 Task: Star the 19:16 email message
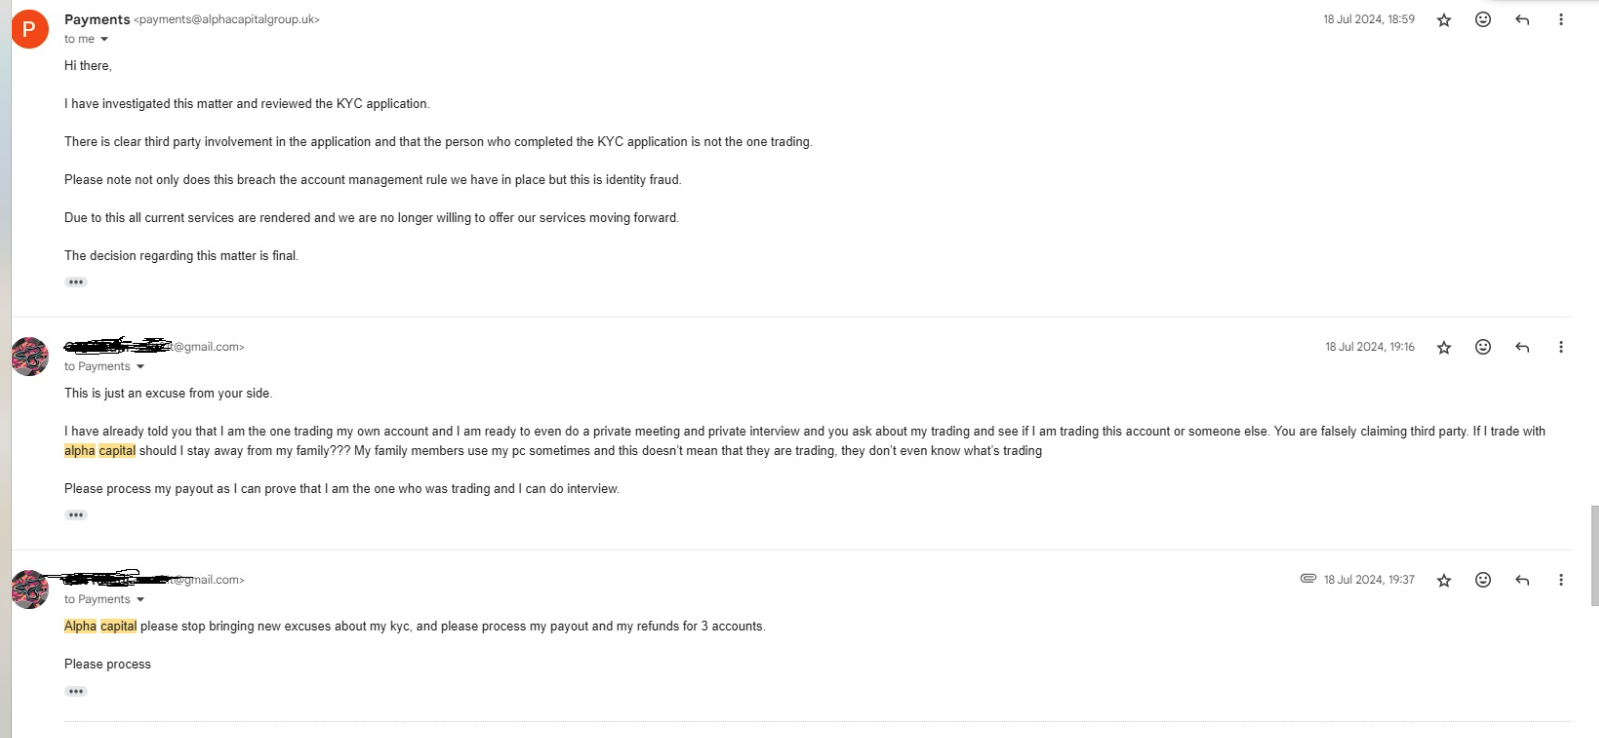pos(1444,348)
